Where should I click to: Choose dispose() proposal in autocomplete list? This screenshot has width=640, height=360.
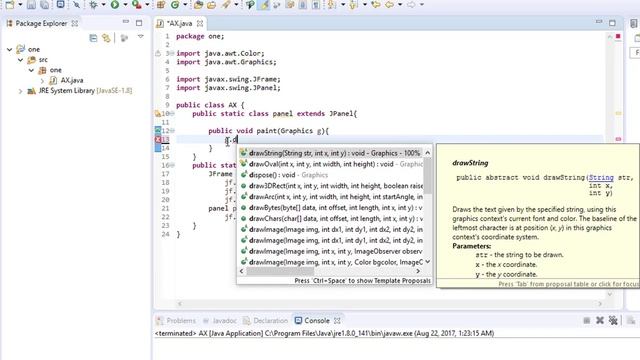pos(331,175)
